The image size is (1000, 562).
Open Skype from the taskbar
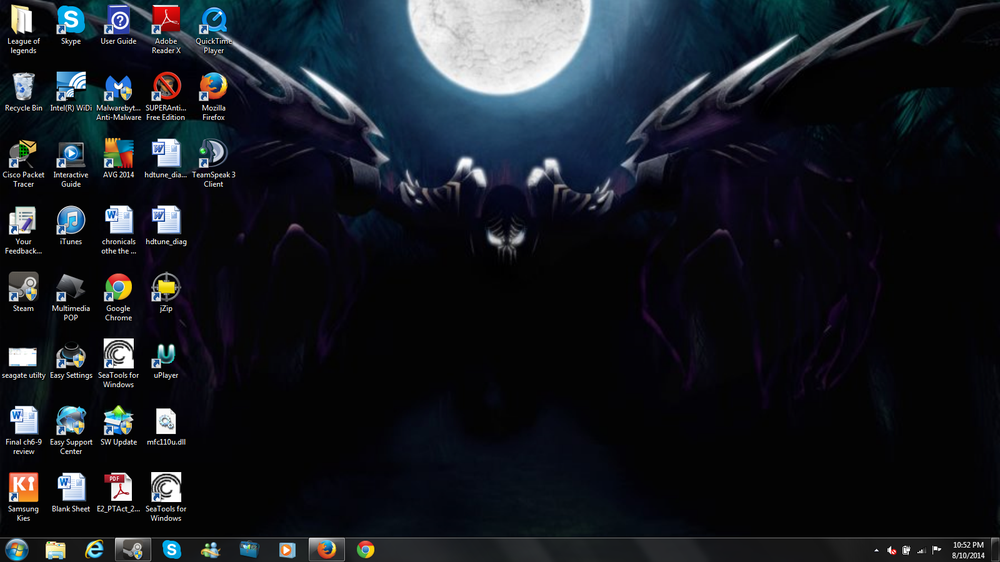[172, 549]
